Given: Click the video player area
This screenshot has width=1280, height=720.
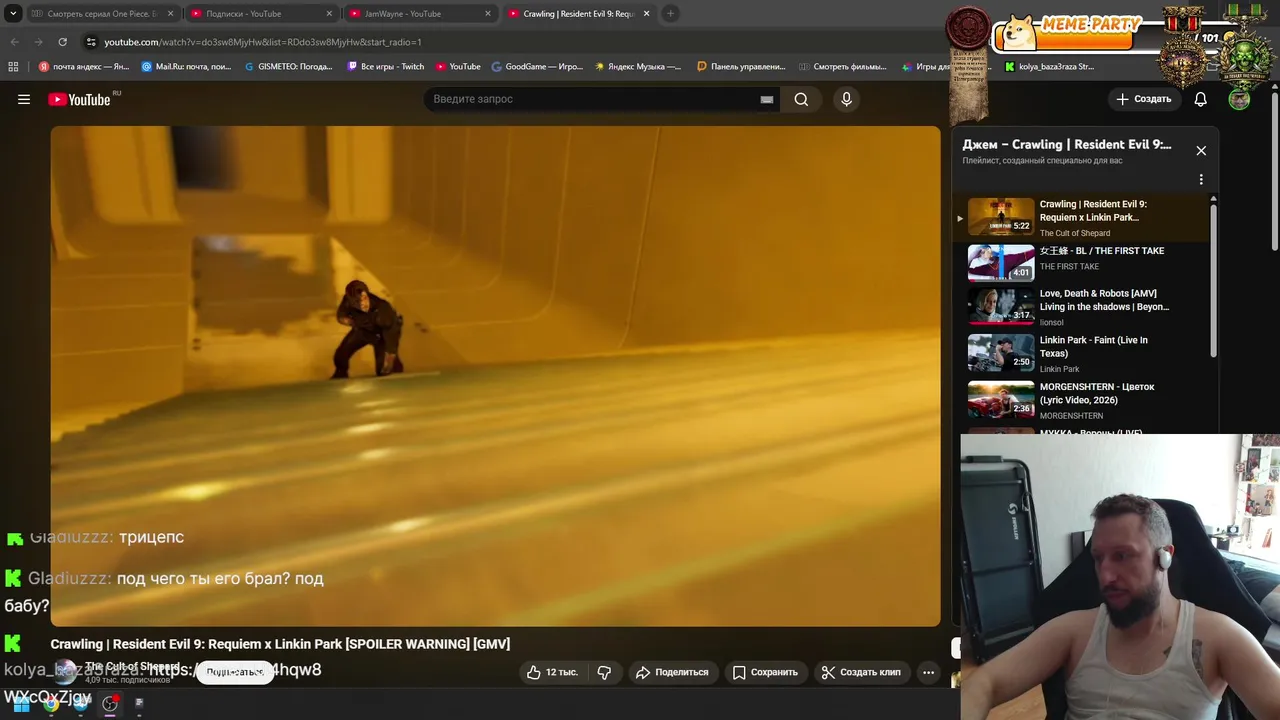Looking at the screenshot, I should click(495, 376).
